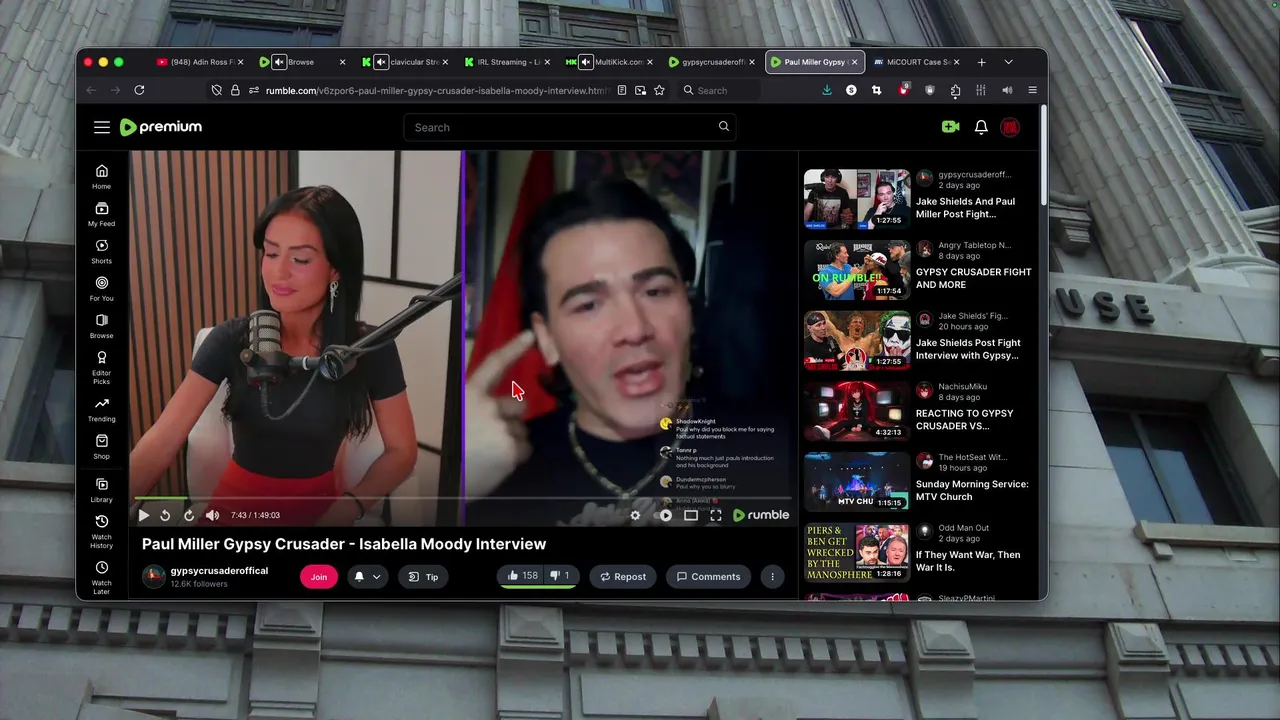Dislike the video with thumbs down
Image resolution: width=1280 pixels, height=720 pixels.
[560, 575]
